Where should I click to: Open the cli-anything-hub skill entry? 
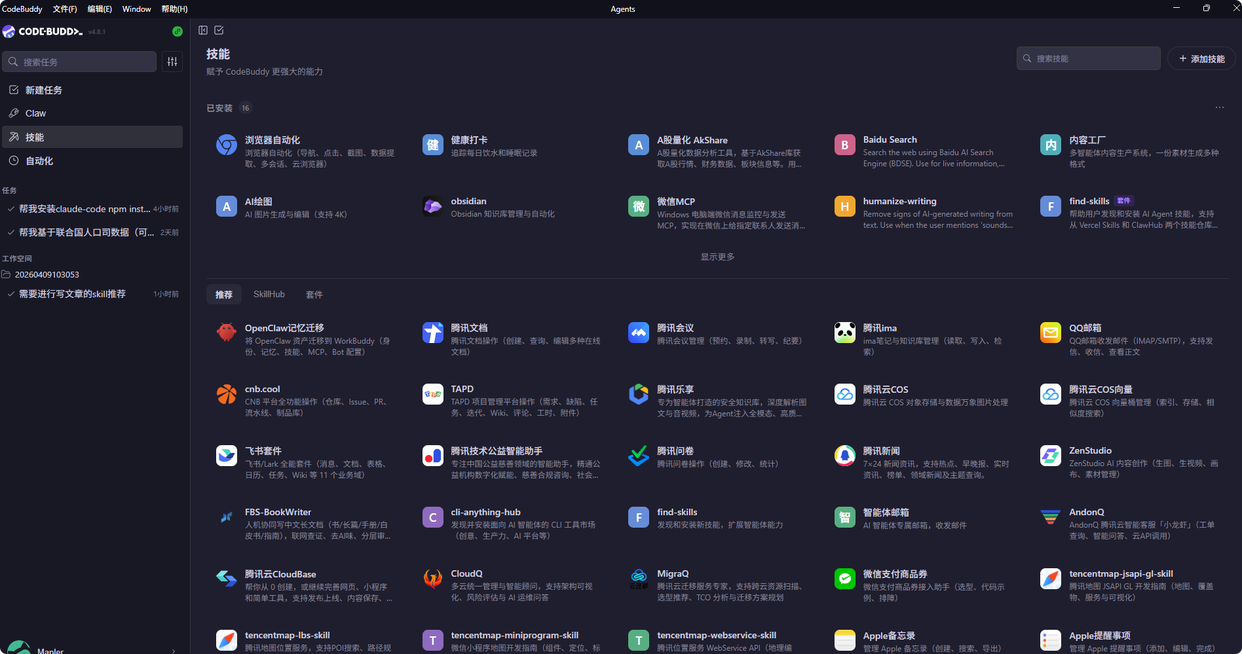[510, 523]
